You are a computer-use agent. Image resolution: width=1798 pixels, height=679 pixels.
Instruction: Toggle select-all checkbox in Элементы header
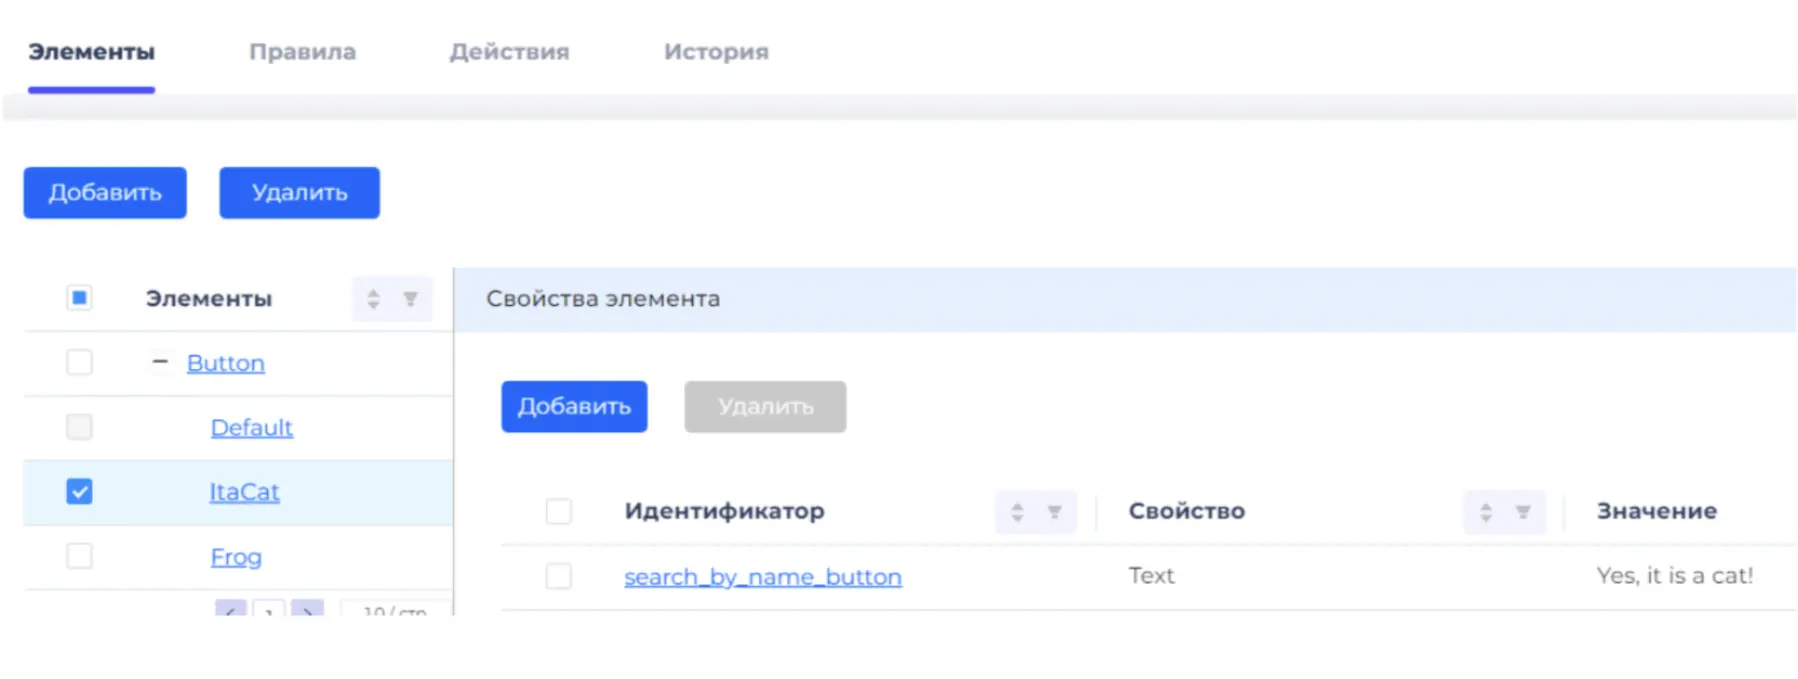tap(79, 298)
